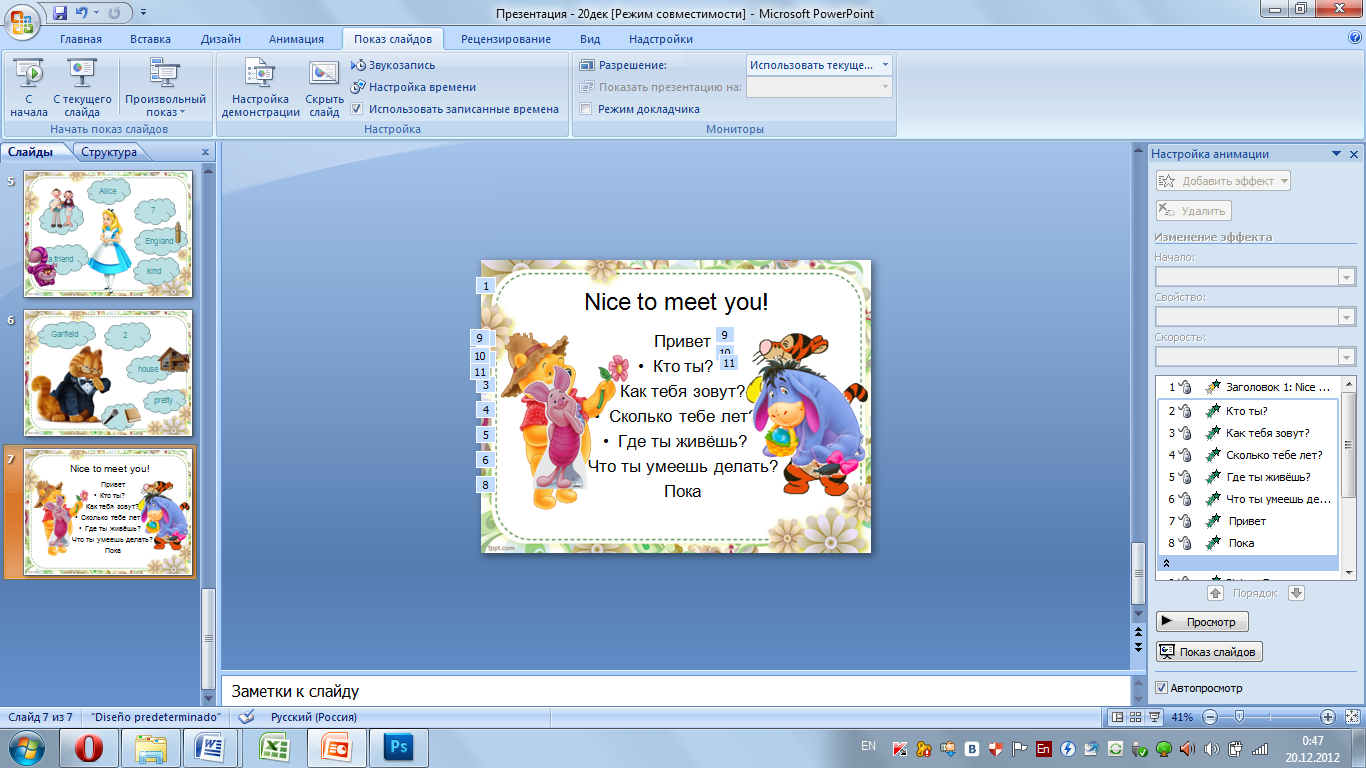Click Добавить эффект dropdown button
The image size is (1366, 768).
pos(1223,181)
